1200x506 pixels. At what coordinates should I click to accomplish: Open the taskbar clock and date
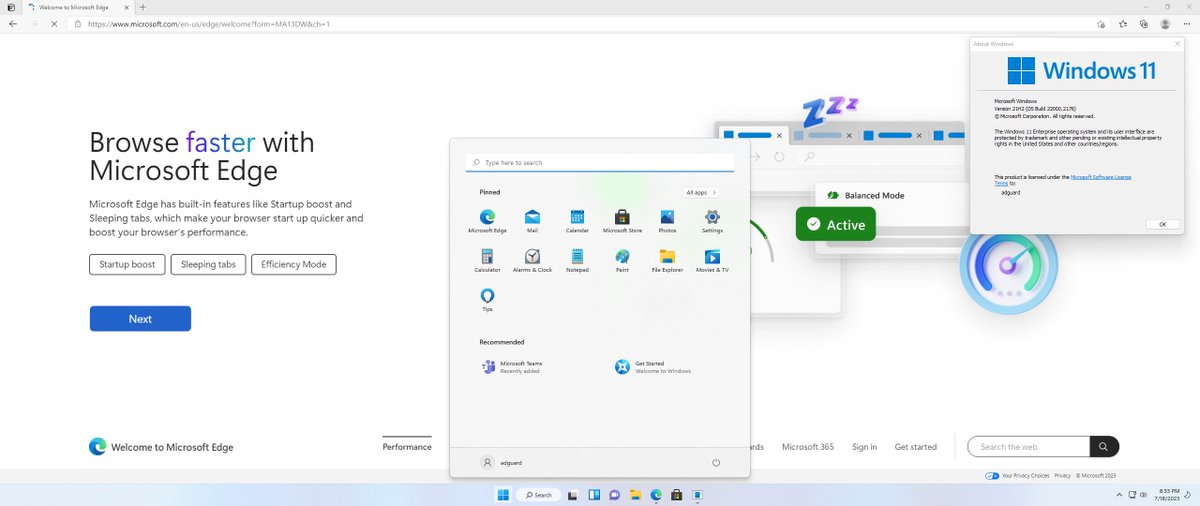pyautogui.click(x=1169, y=495)
